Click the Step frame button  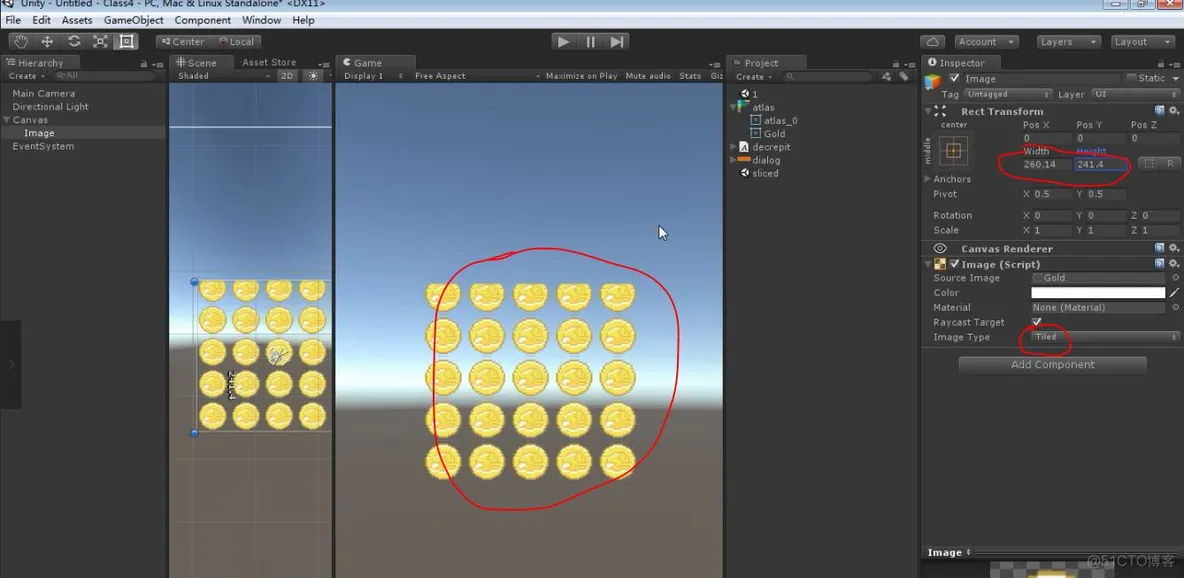tap(617, 42)
